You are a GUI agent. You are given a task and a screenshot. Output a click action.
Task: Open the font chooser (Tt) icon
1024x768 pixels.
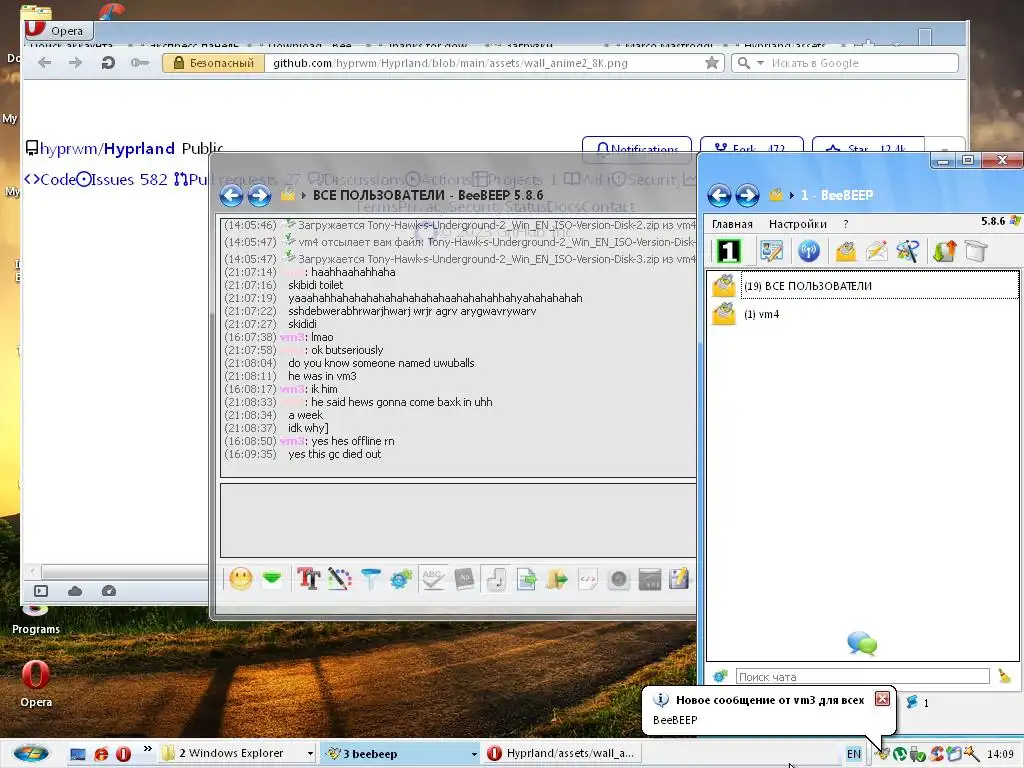point(308,579)
